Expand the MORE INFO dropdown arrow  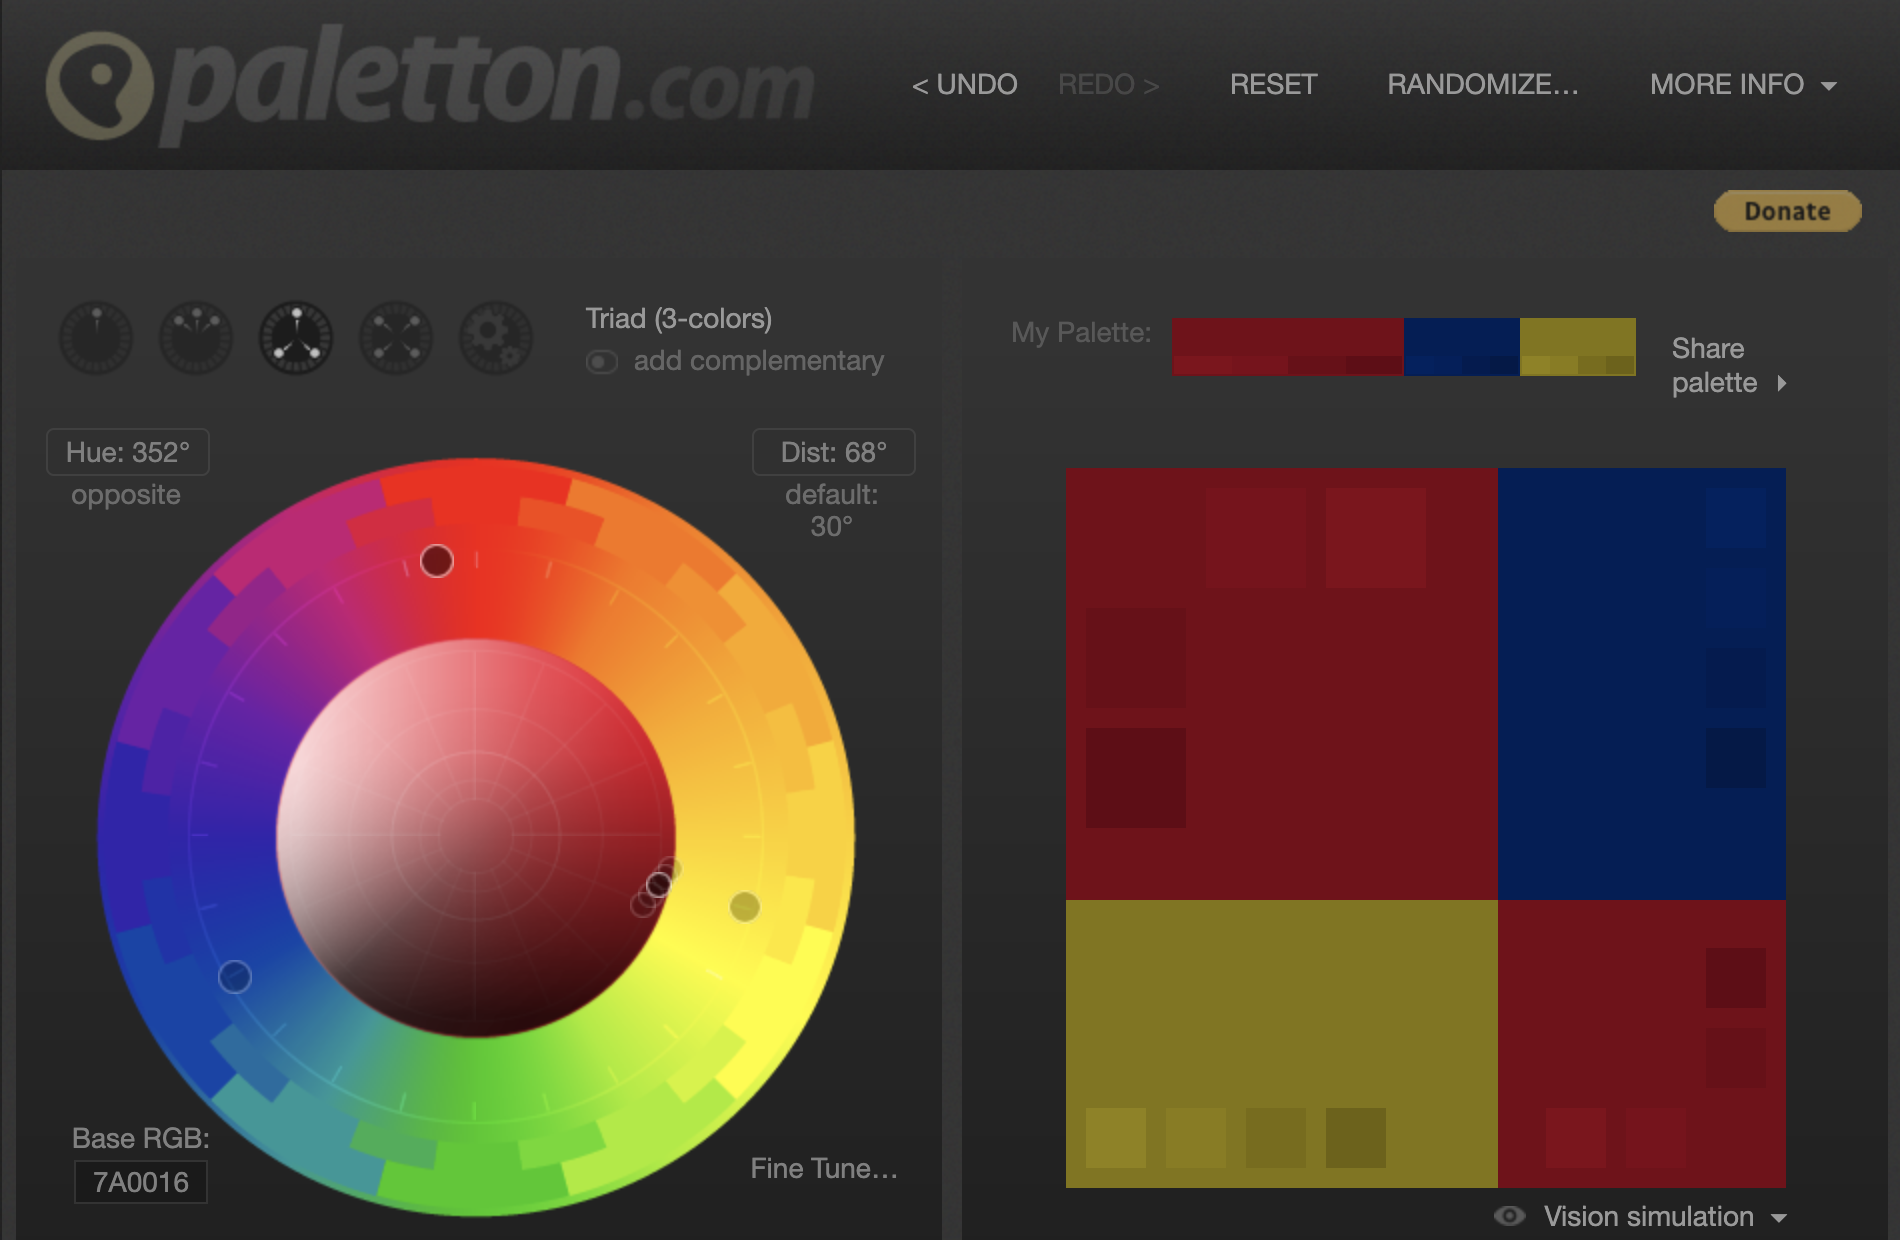pyautogui.click(x=1829, y=86)
